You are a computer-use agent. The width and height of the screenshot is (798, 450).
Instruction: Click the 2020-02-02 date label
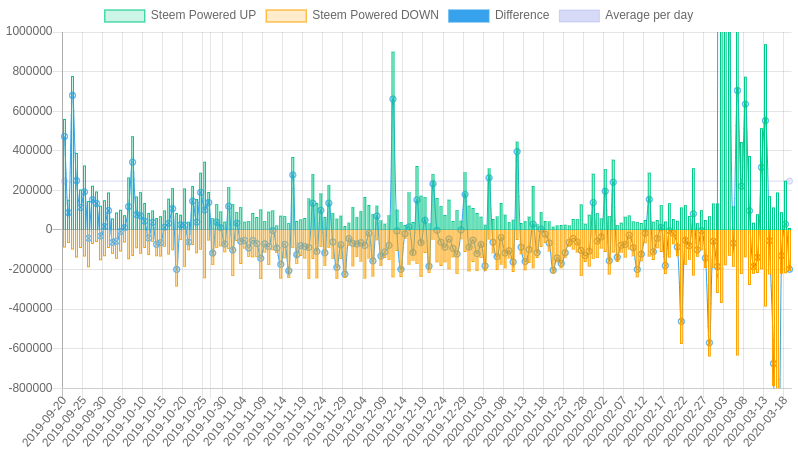(x=585, y=421)
